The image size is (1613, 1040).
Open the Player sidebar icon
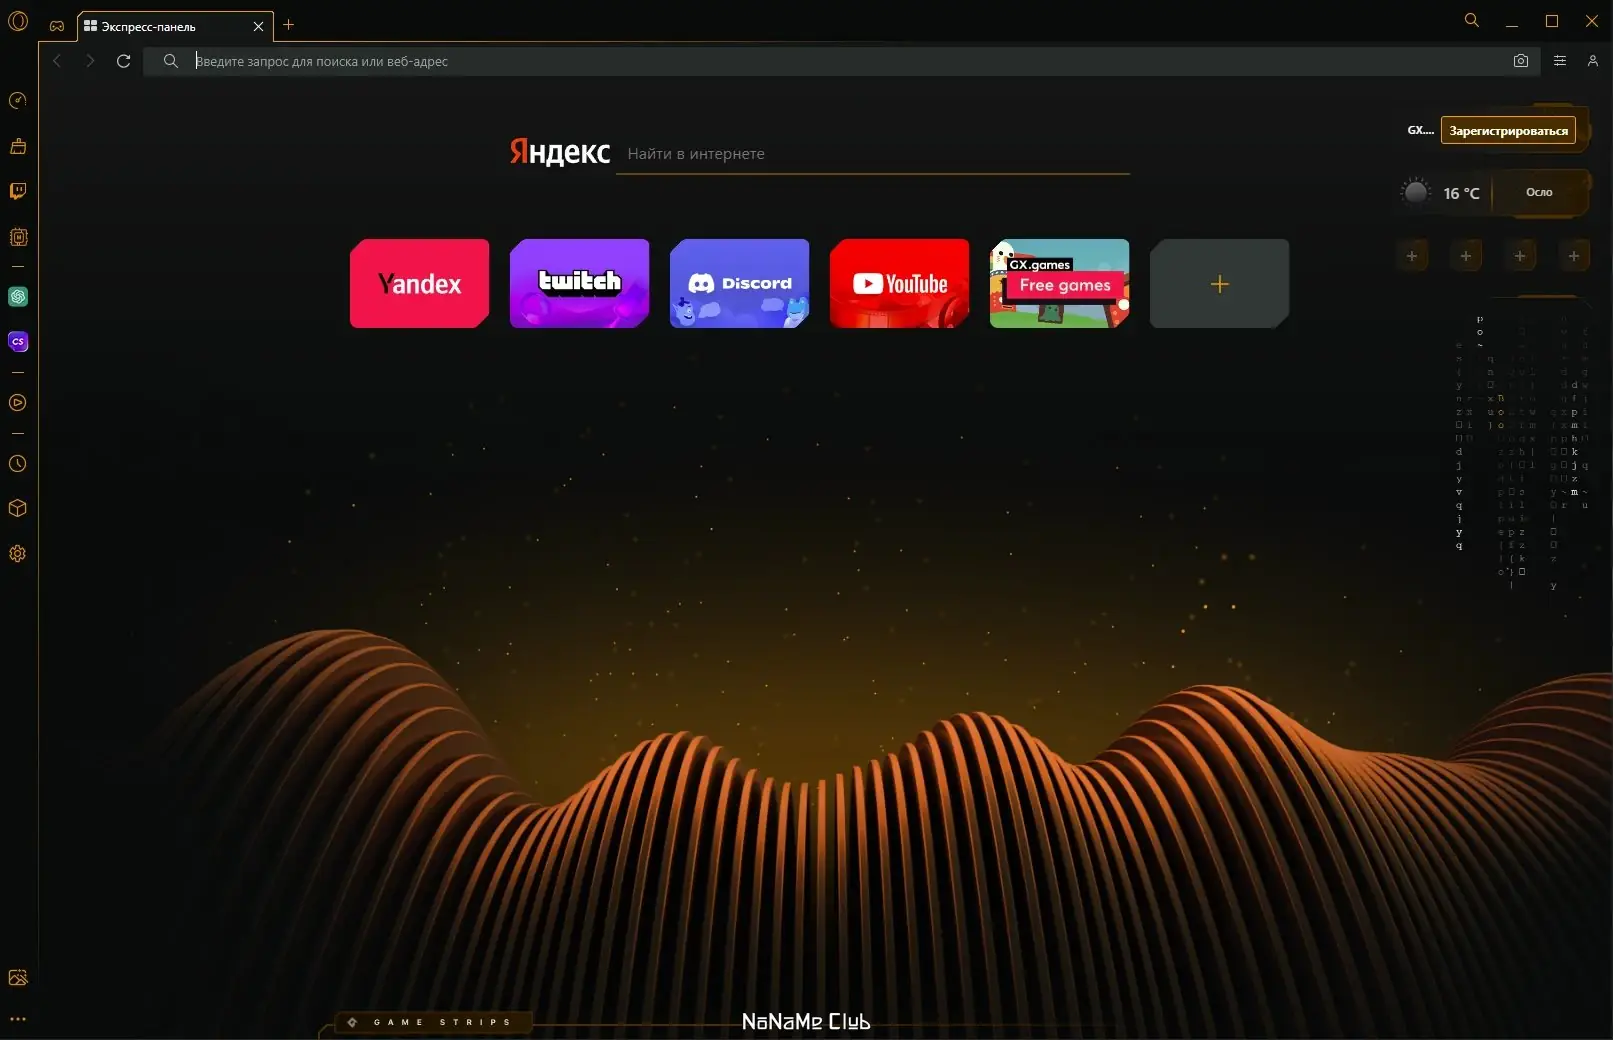18,402
